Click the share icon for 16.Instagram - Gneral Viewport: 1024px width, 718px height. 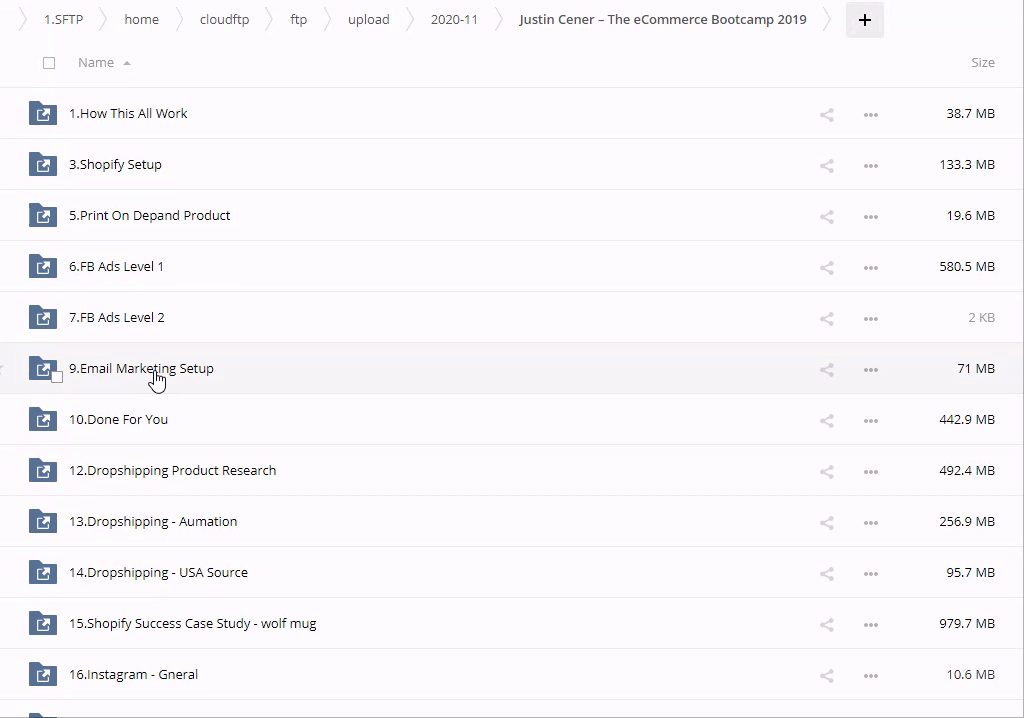[x=826, y=675]
